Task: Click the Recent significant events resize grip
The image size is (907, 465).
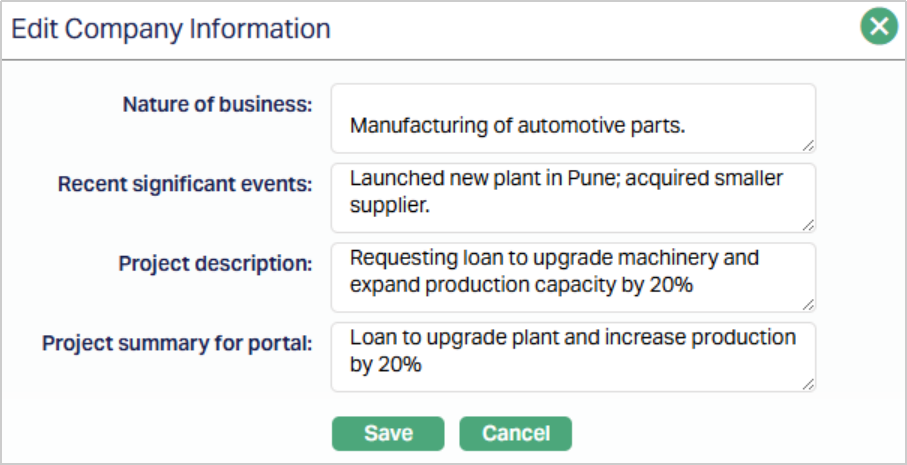Action: [x=808, y=224]
